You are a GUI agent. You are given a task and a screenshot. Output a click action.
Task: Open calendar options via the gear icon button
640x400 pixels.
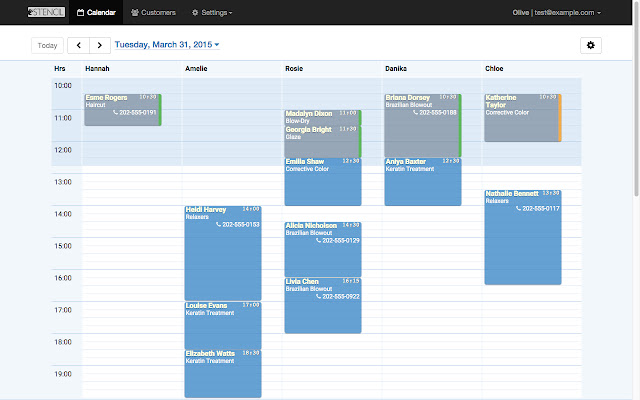pyautogui.click(x=591, y=45)
